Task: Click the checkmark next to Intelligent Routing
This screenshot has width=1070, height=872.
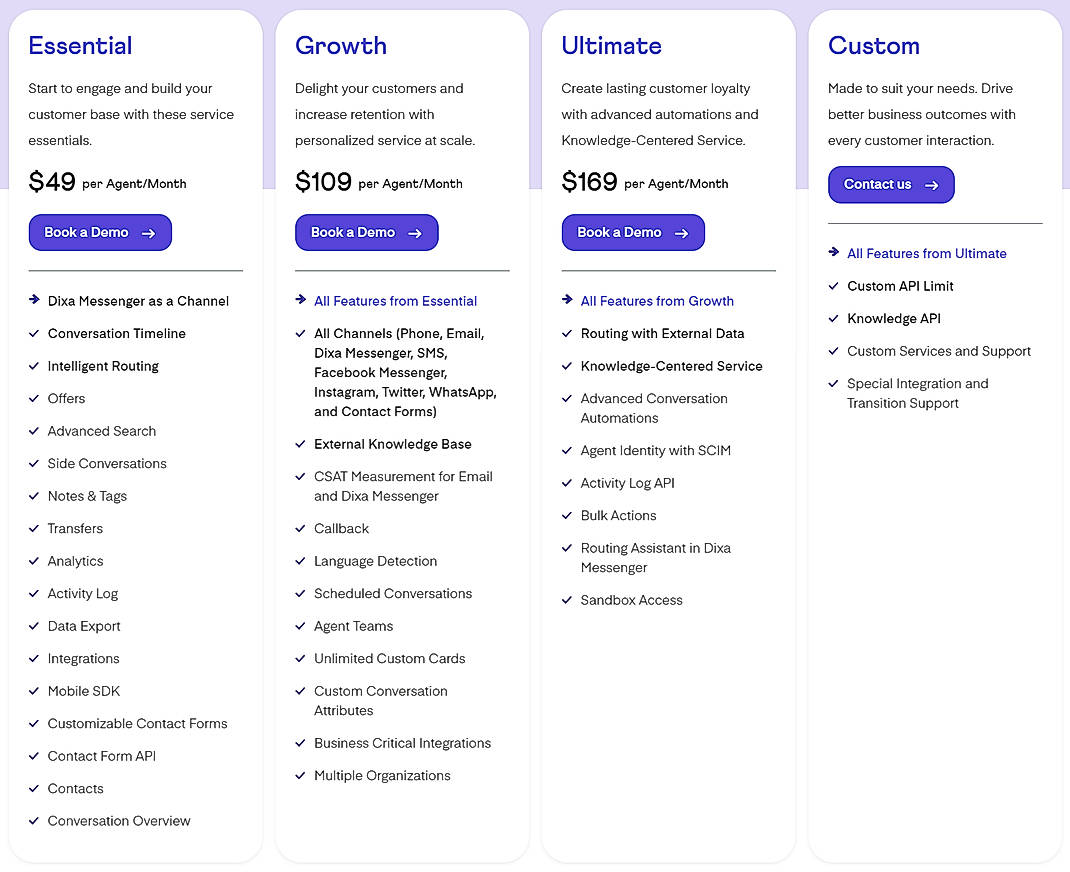Action: click(x=33, y=366)
